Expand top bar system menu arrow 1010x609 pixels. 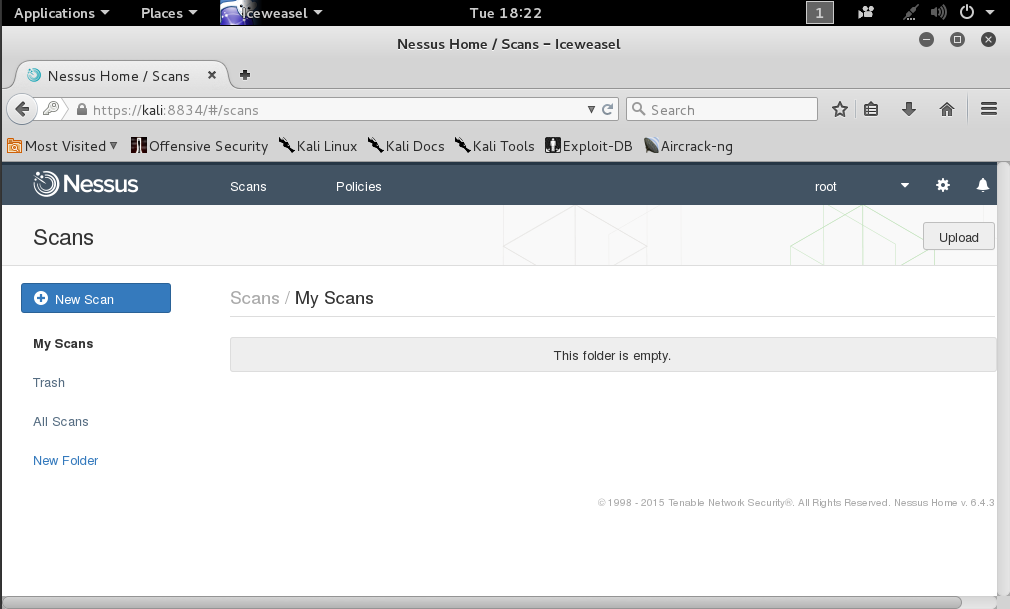point(990,12)
